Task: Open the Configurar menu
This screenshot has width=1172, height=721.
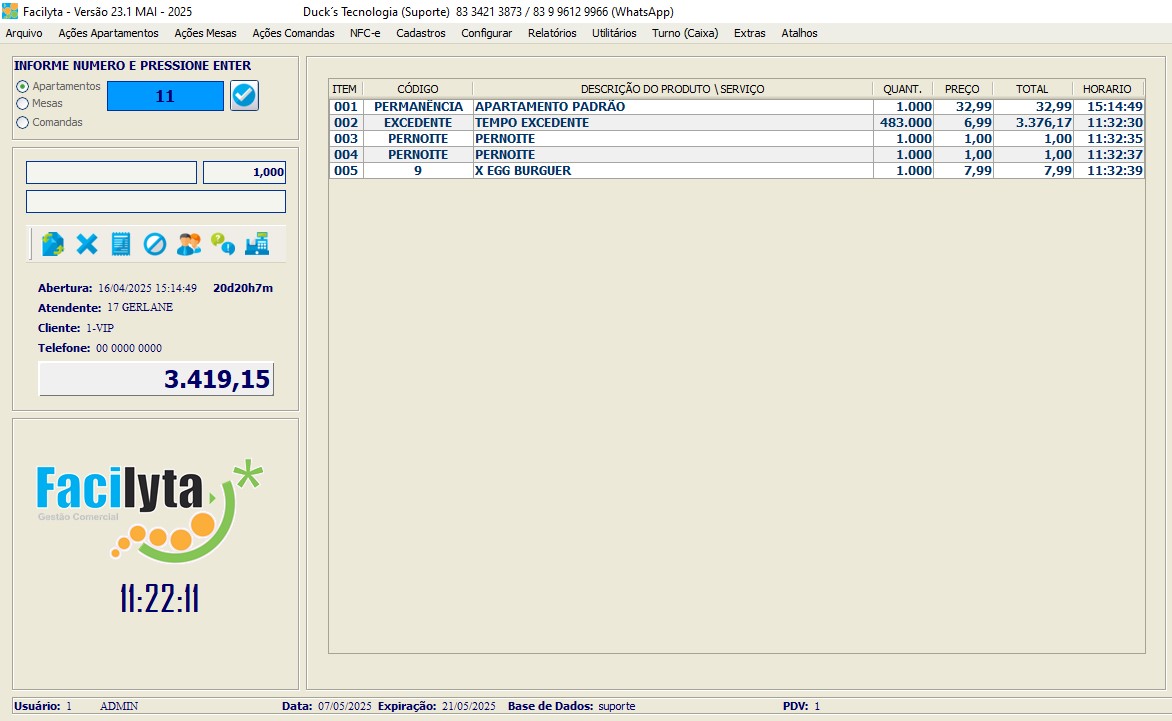Action: pos(486,33)
